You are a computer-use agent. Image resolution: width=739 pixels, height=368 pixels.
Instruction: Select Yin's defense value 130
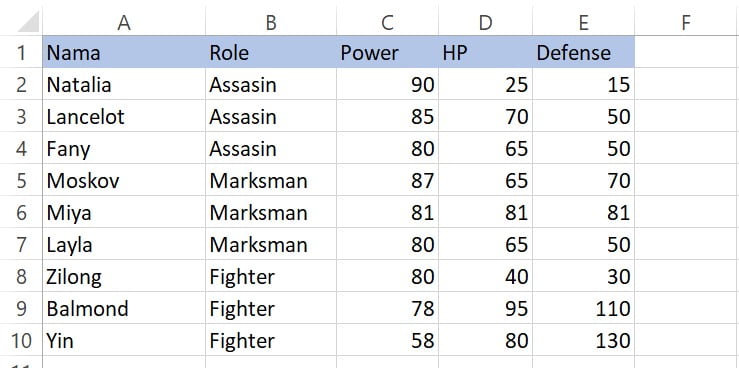click(583, 340)
